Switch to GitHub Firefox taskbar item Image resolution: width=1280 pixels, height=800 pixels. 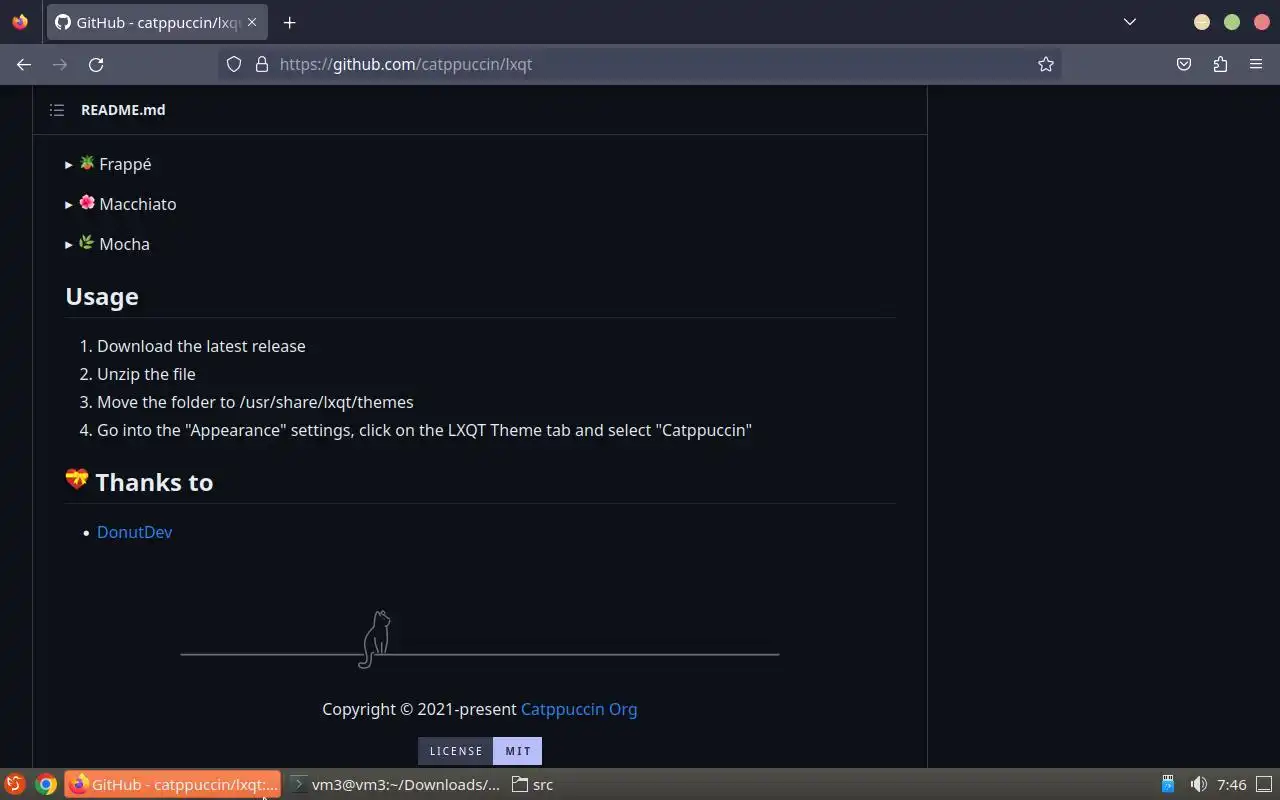pos(173,785)
